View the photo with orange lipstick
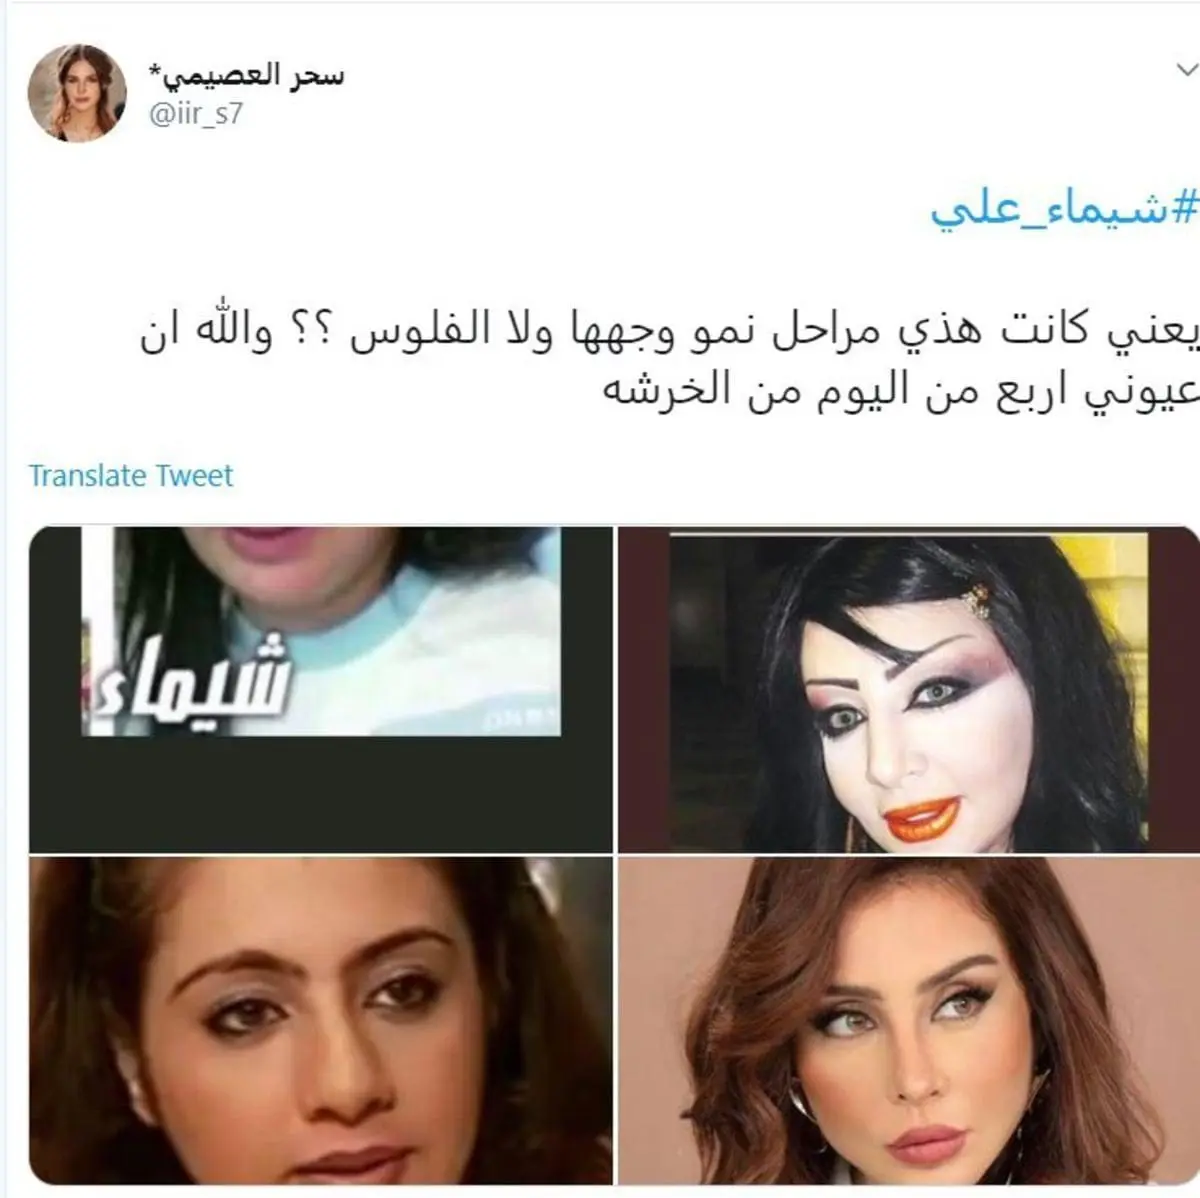1200x1198 pixels. tap(909, 690)
